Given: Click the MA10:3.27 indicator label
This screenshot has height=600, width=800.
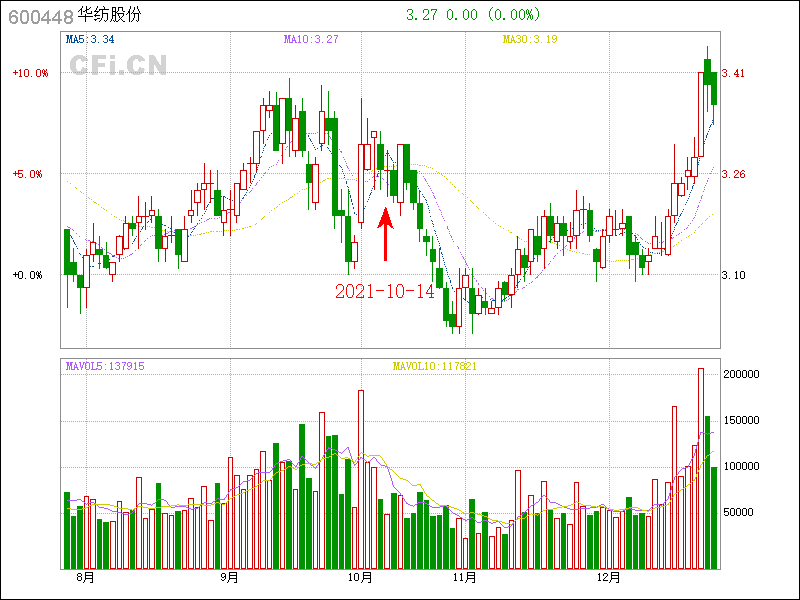Looking at the screenshot, I should point(311,40).
